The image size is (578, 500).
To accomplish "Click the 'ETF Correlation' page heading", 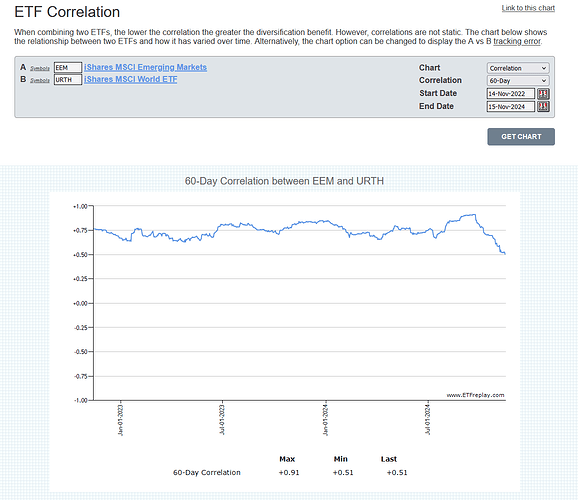I will click(67, 12).
